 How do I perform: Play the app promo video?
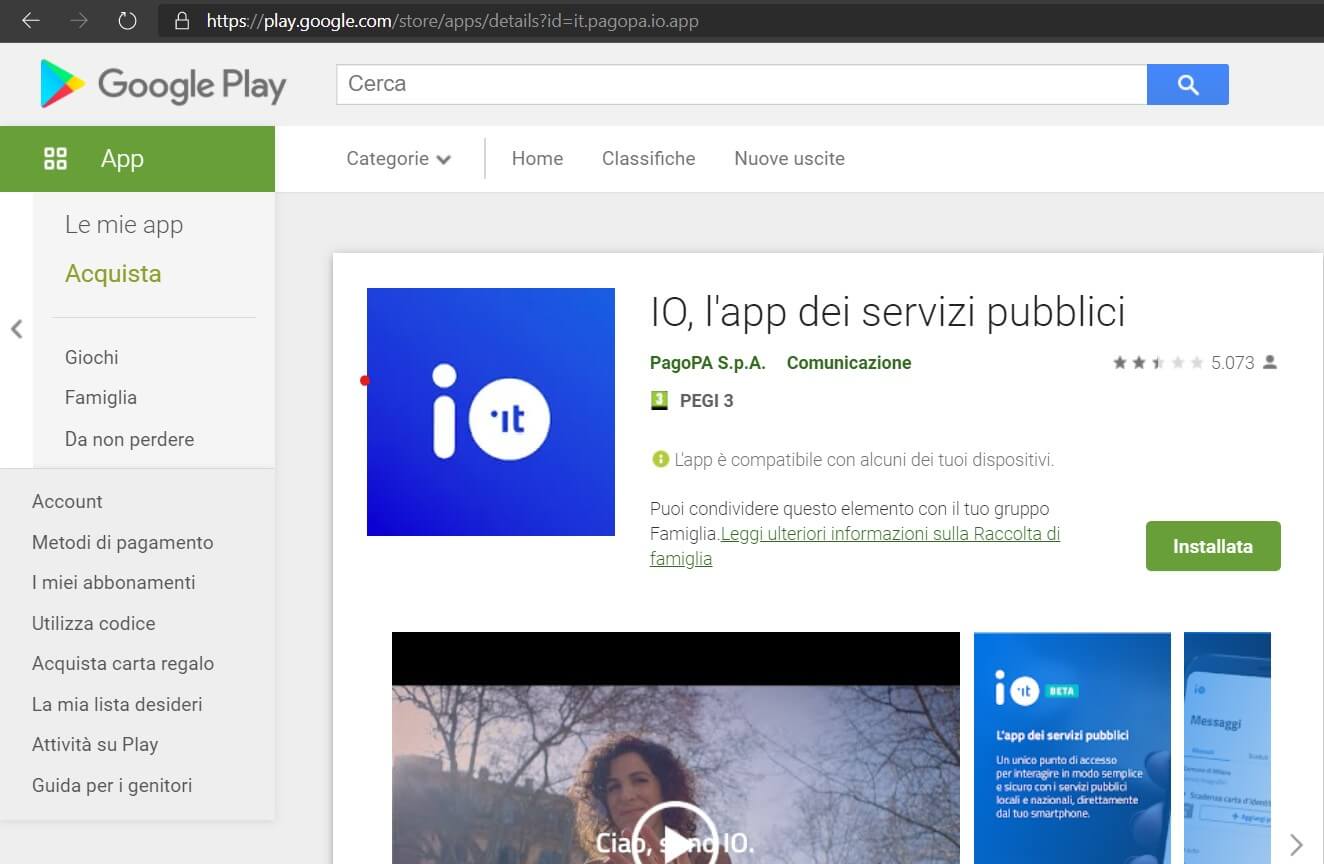pos(676,838)
